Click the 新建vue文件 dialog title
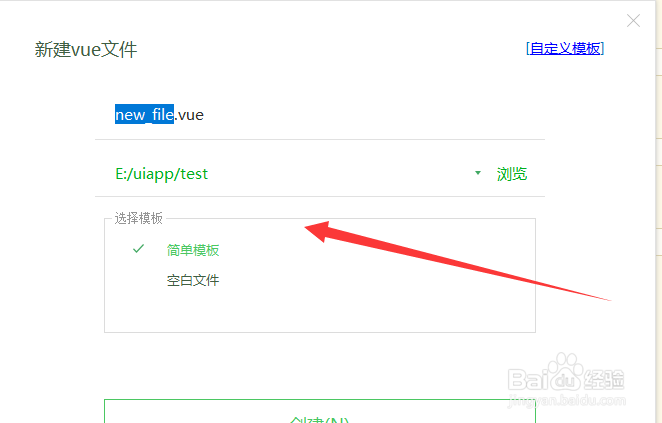 (x=86, y=49)
